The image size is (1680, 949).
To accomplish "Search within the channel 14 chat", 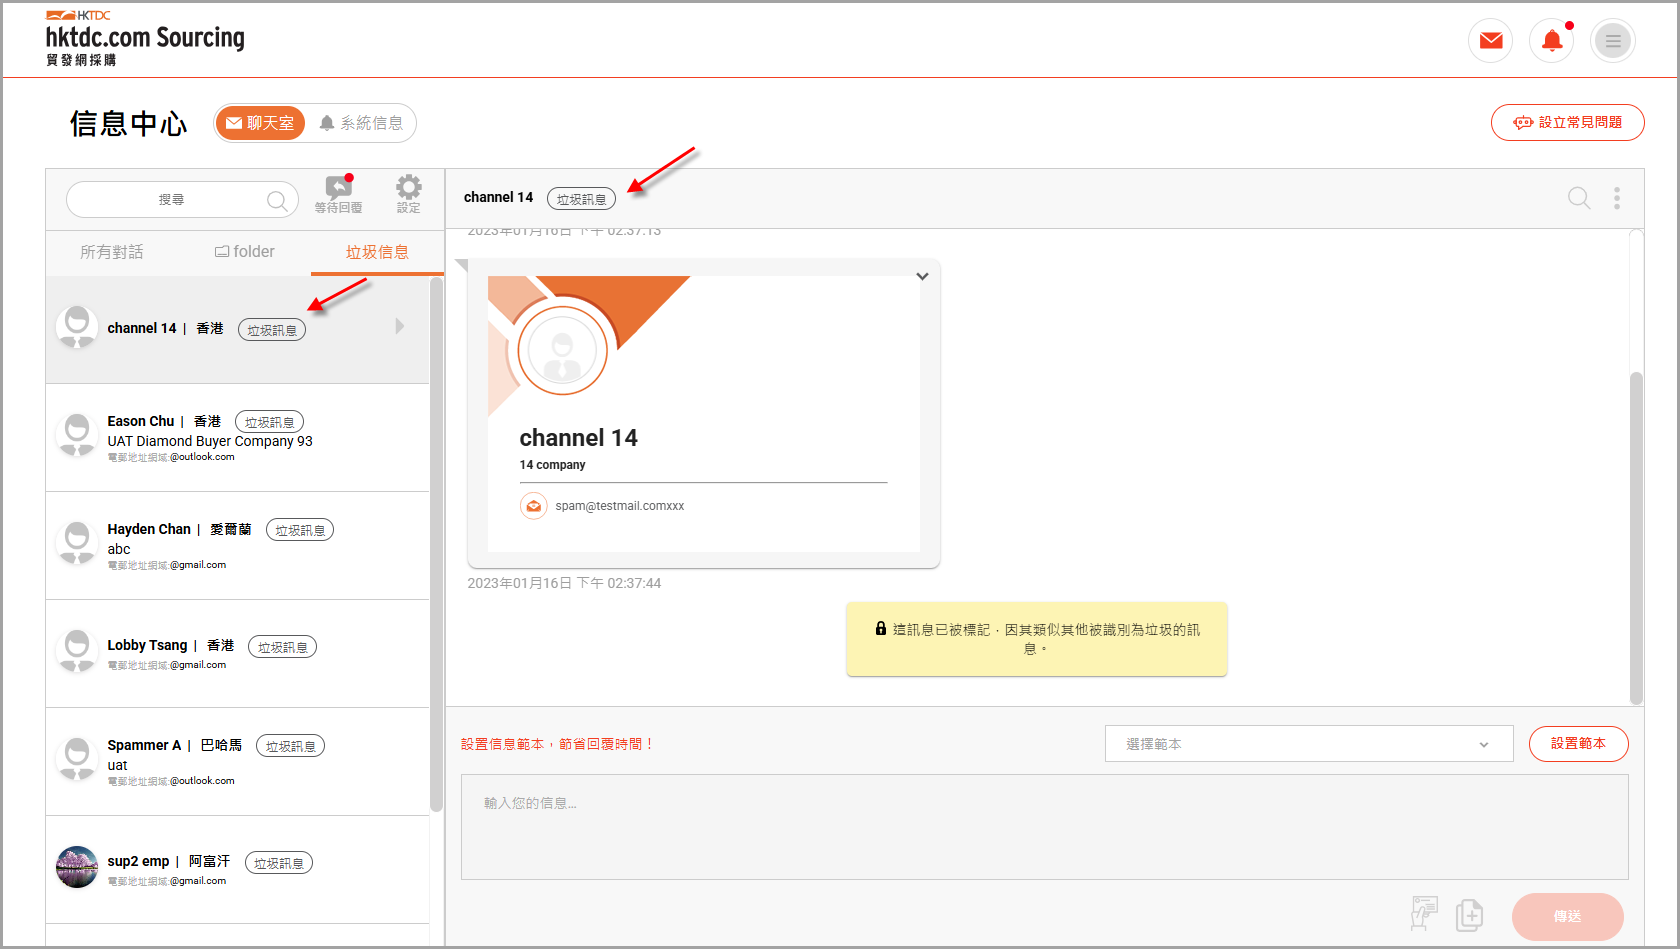I will point(1579,198).
